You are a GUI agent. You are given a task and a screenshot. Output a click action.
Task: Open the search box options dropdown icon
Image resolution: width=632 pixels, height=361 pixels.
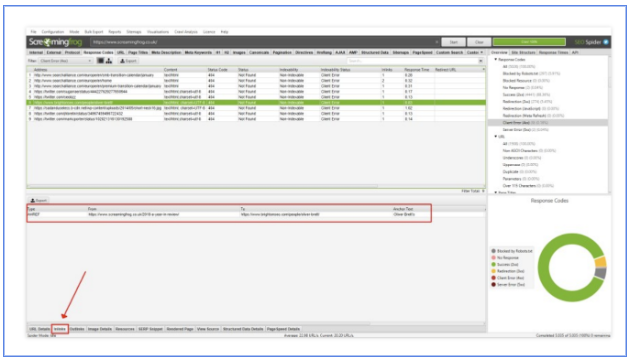(480, 61)
